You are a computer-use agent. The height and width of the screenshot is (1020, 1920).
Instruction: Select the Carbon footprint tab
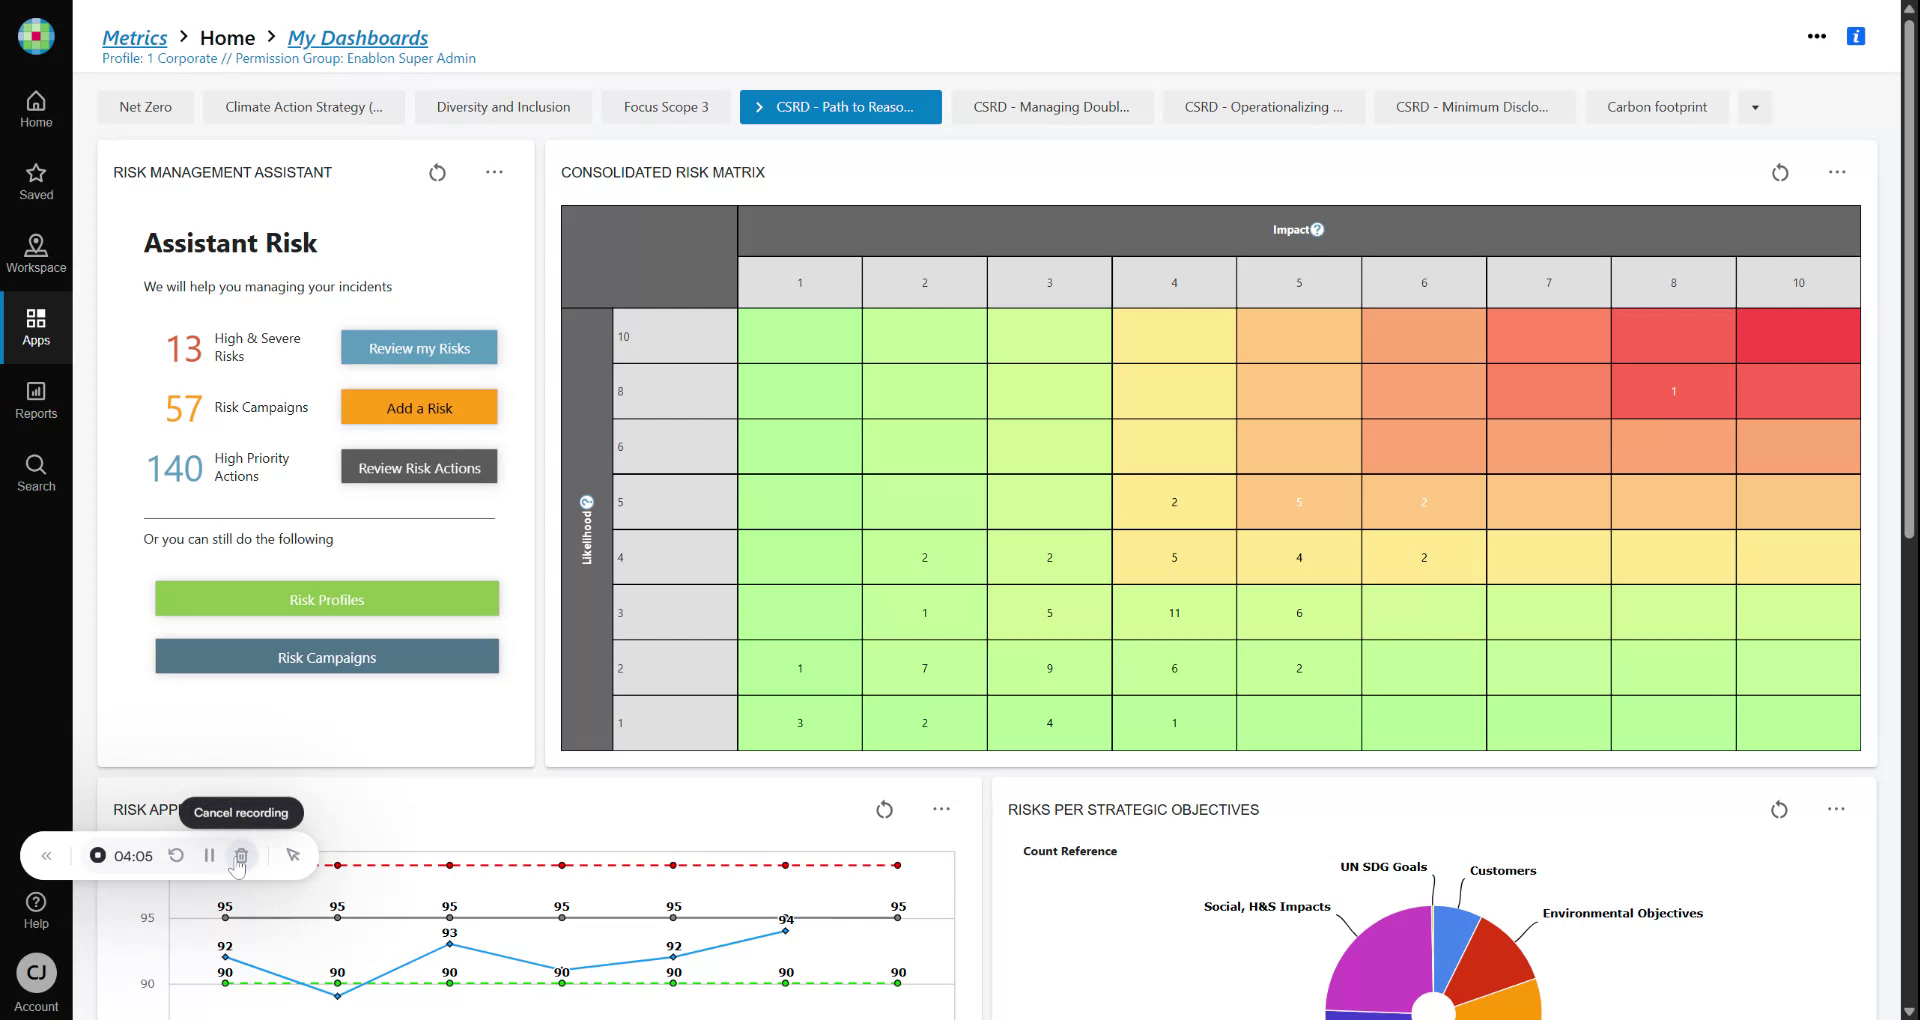coord(1656,107)
